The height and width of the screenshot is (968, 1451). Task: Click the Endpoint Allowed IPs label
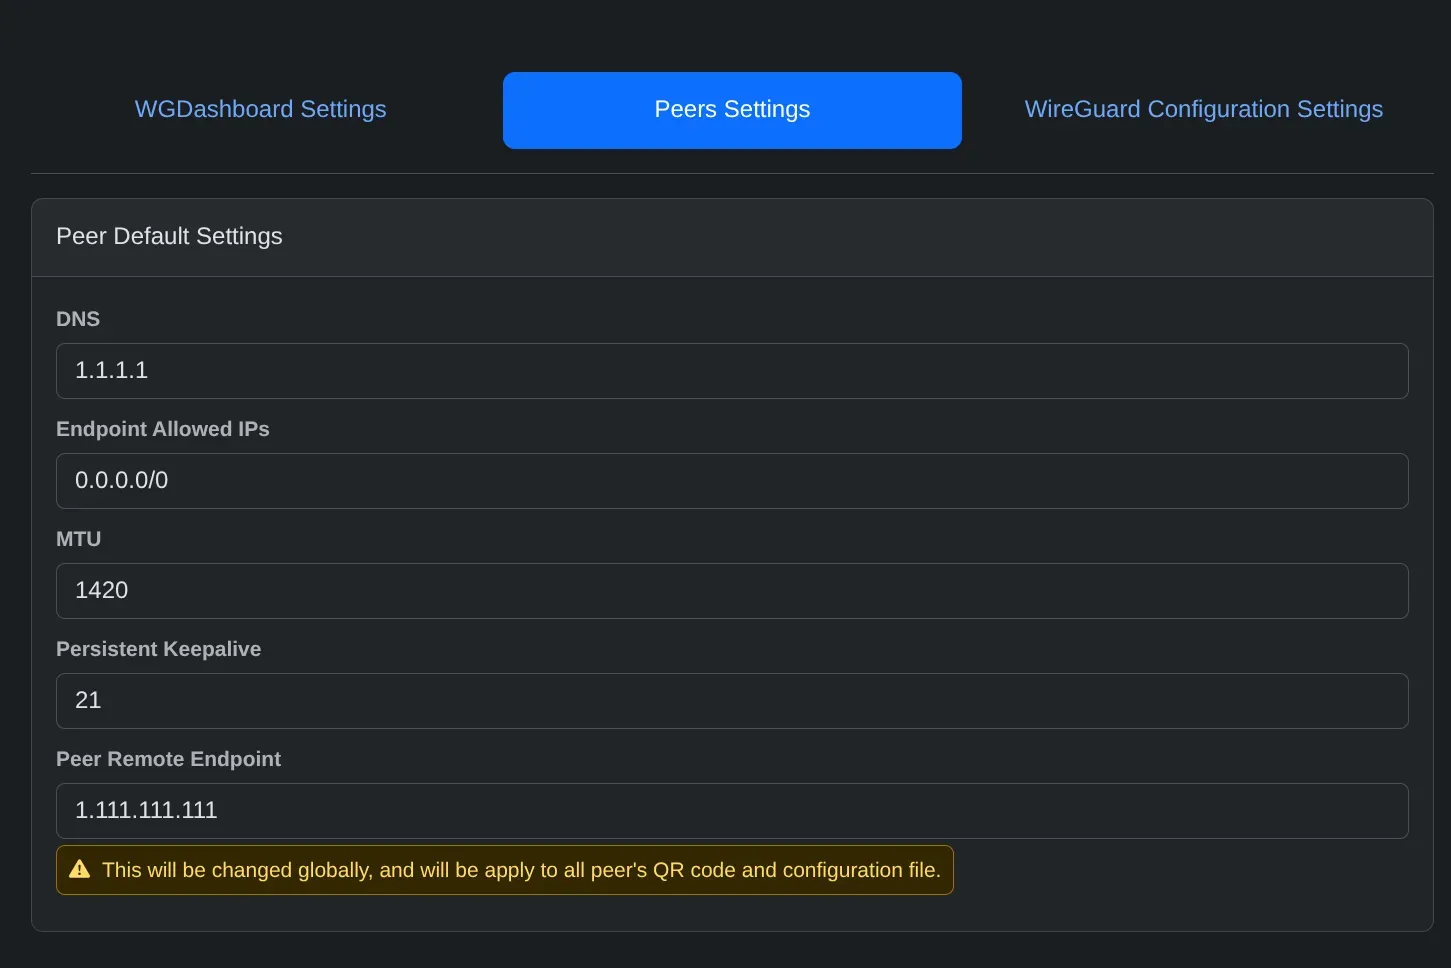163,429
